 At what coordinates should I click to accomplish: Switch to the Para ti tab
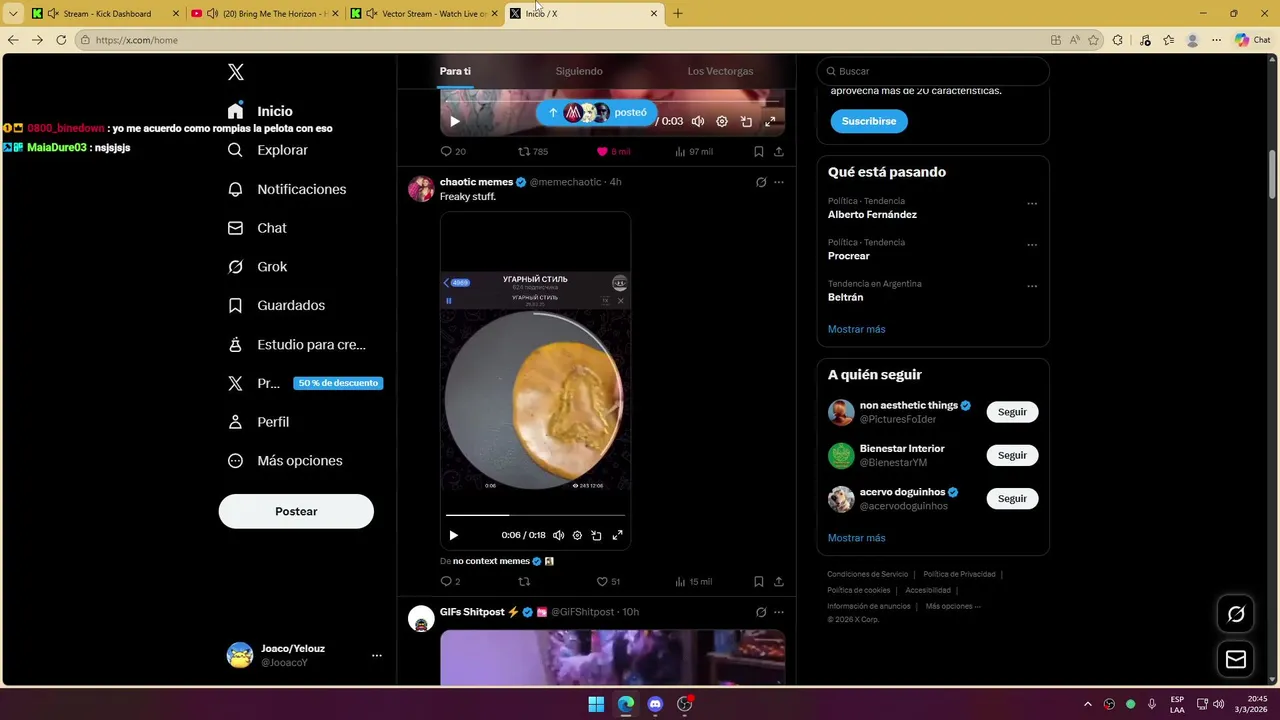[x=455, y=71]
